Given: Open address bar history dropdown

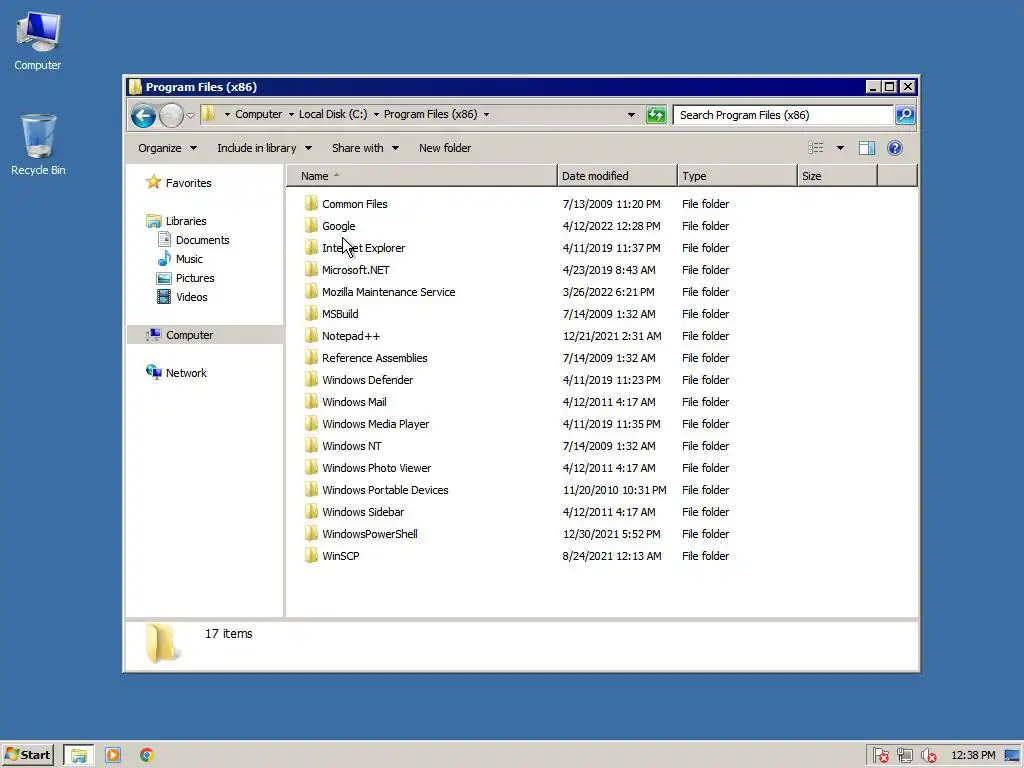Looking at the screenshot, I should click(631, 115).
